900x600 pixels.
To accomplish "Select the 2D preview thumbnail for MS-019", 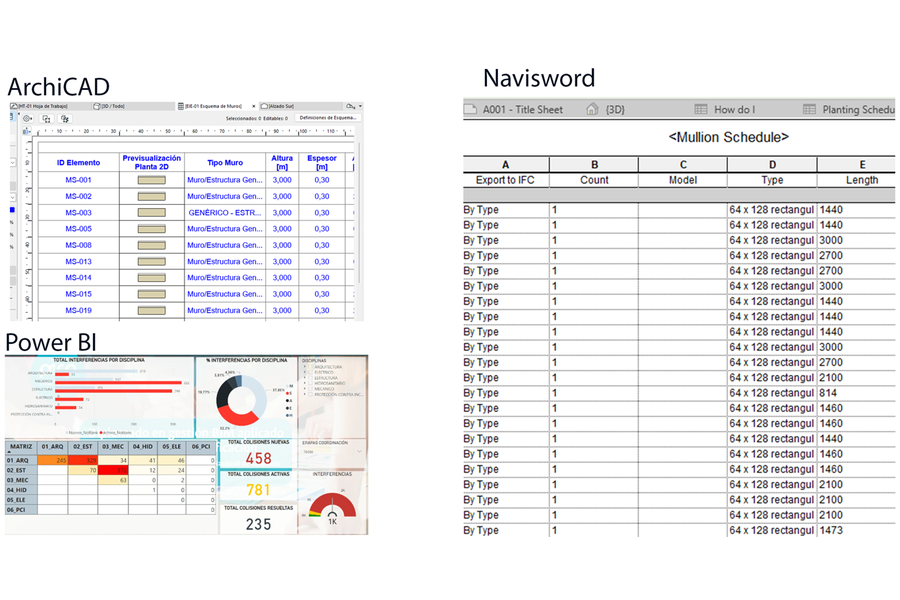I will click(x=152, y=311).
